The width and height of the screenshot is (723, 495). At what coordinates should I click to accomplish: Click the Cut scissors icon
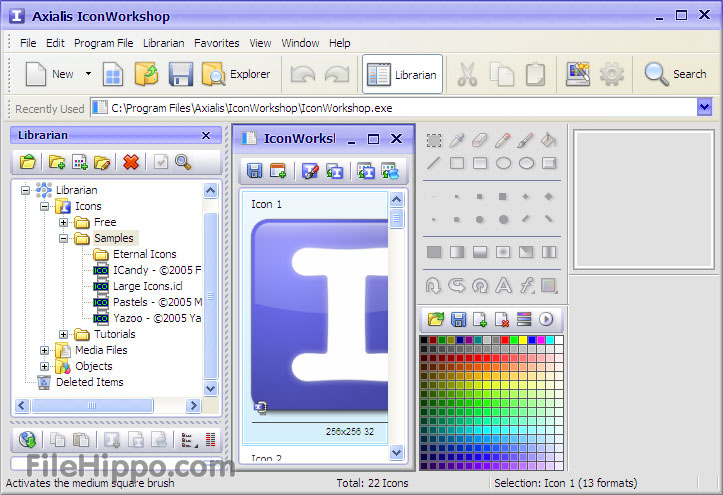[467, 74]
